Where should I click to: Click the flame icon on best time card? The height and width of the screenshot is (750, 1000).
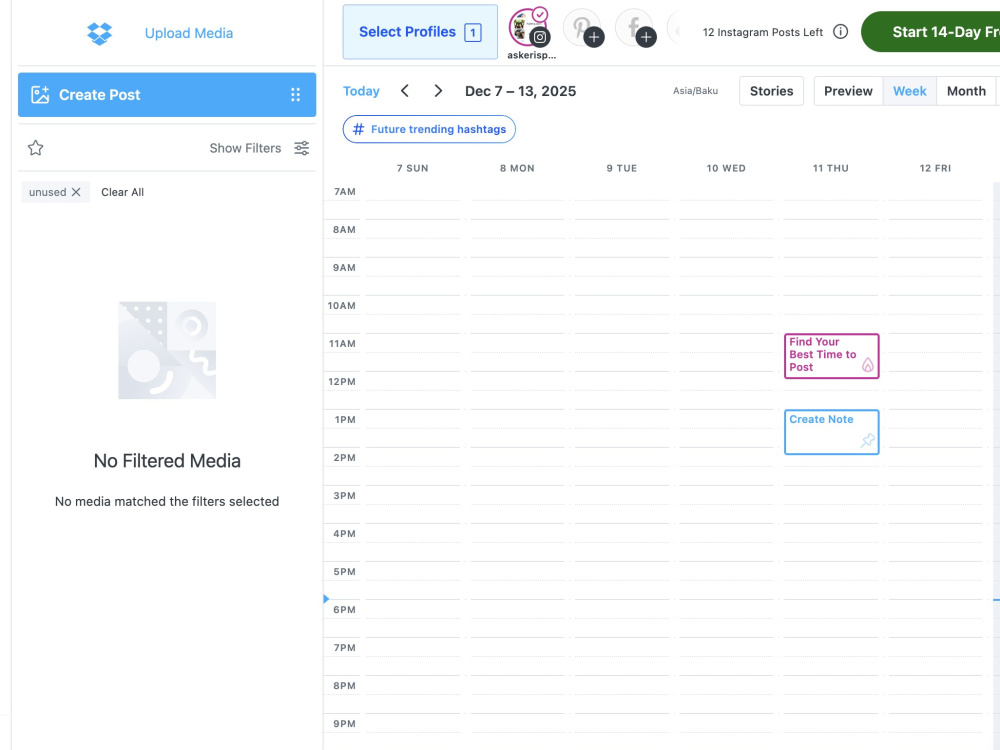[x=868, y=365]
